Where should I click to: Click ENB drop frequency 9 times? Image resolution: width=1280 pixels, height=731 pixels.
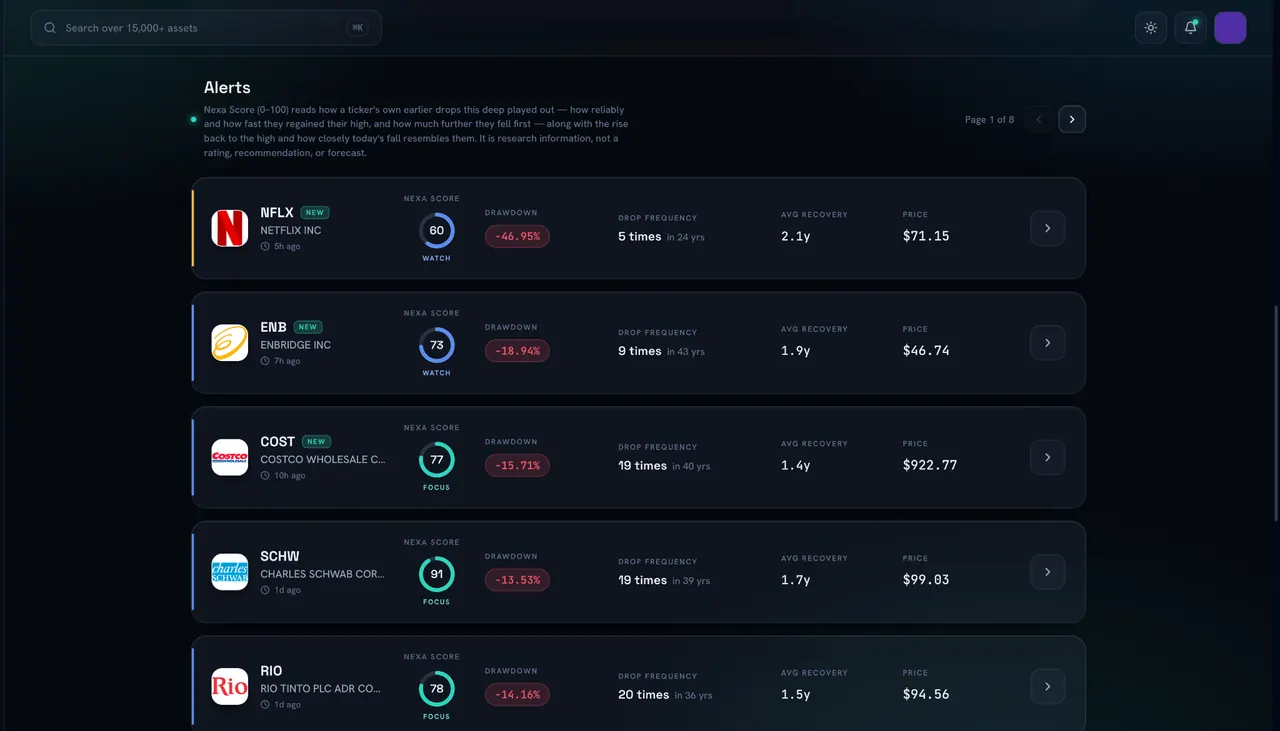pos(640,351)
